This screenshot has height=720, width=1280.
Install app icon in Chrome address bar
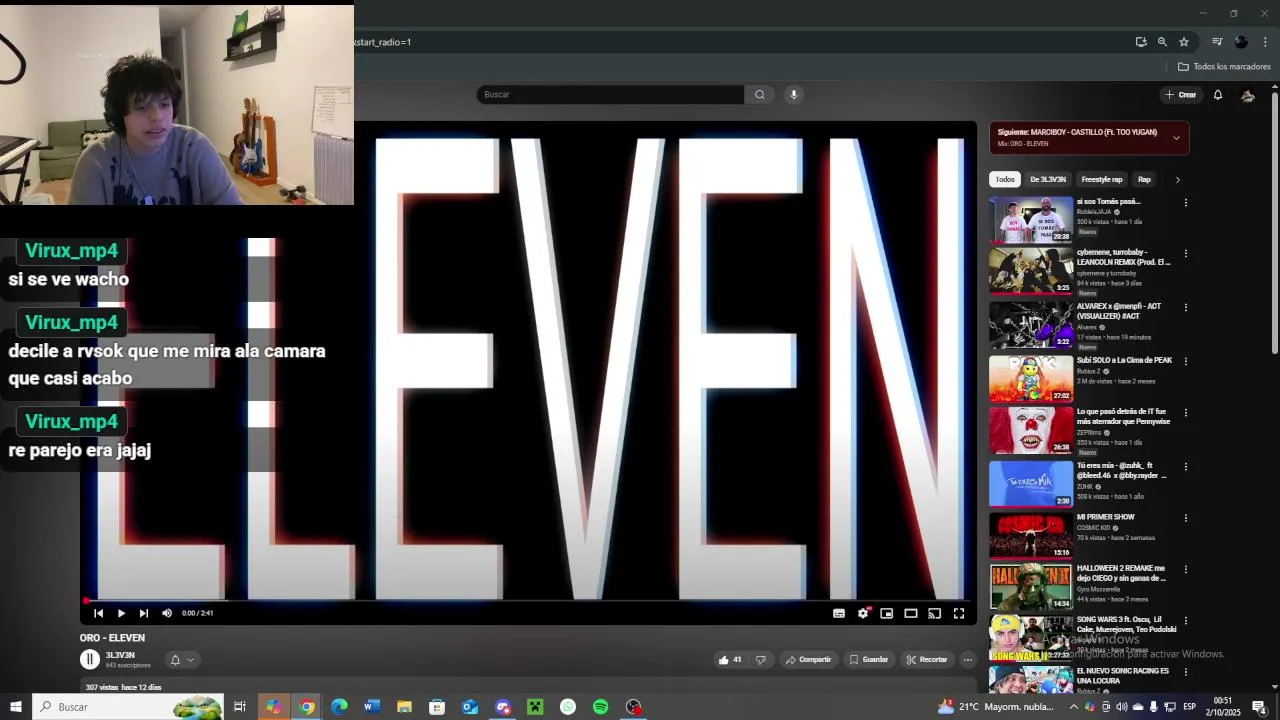coord(1141,42)
